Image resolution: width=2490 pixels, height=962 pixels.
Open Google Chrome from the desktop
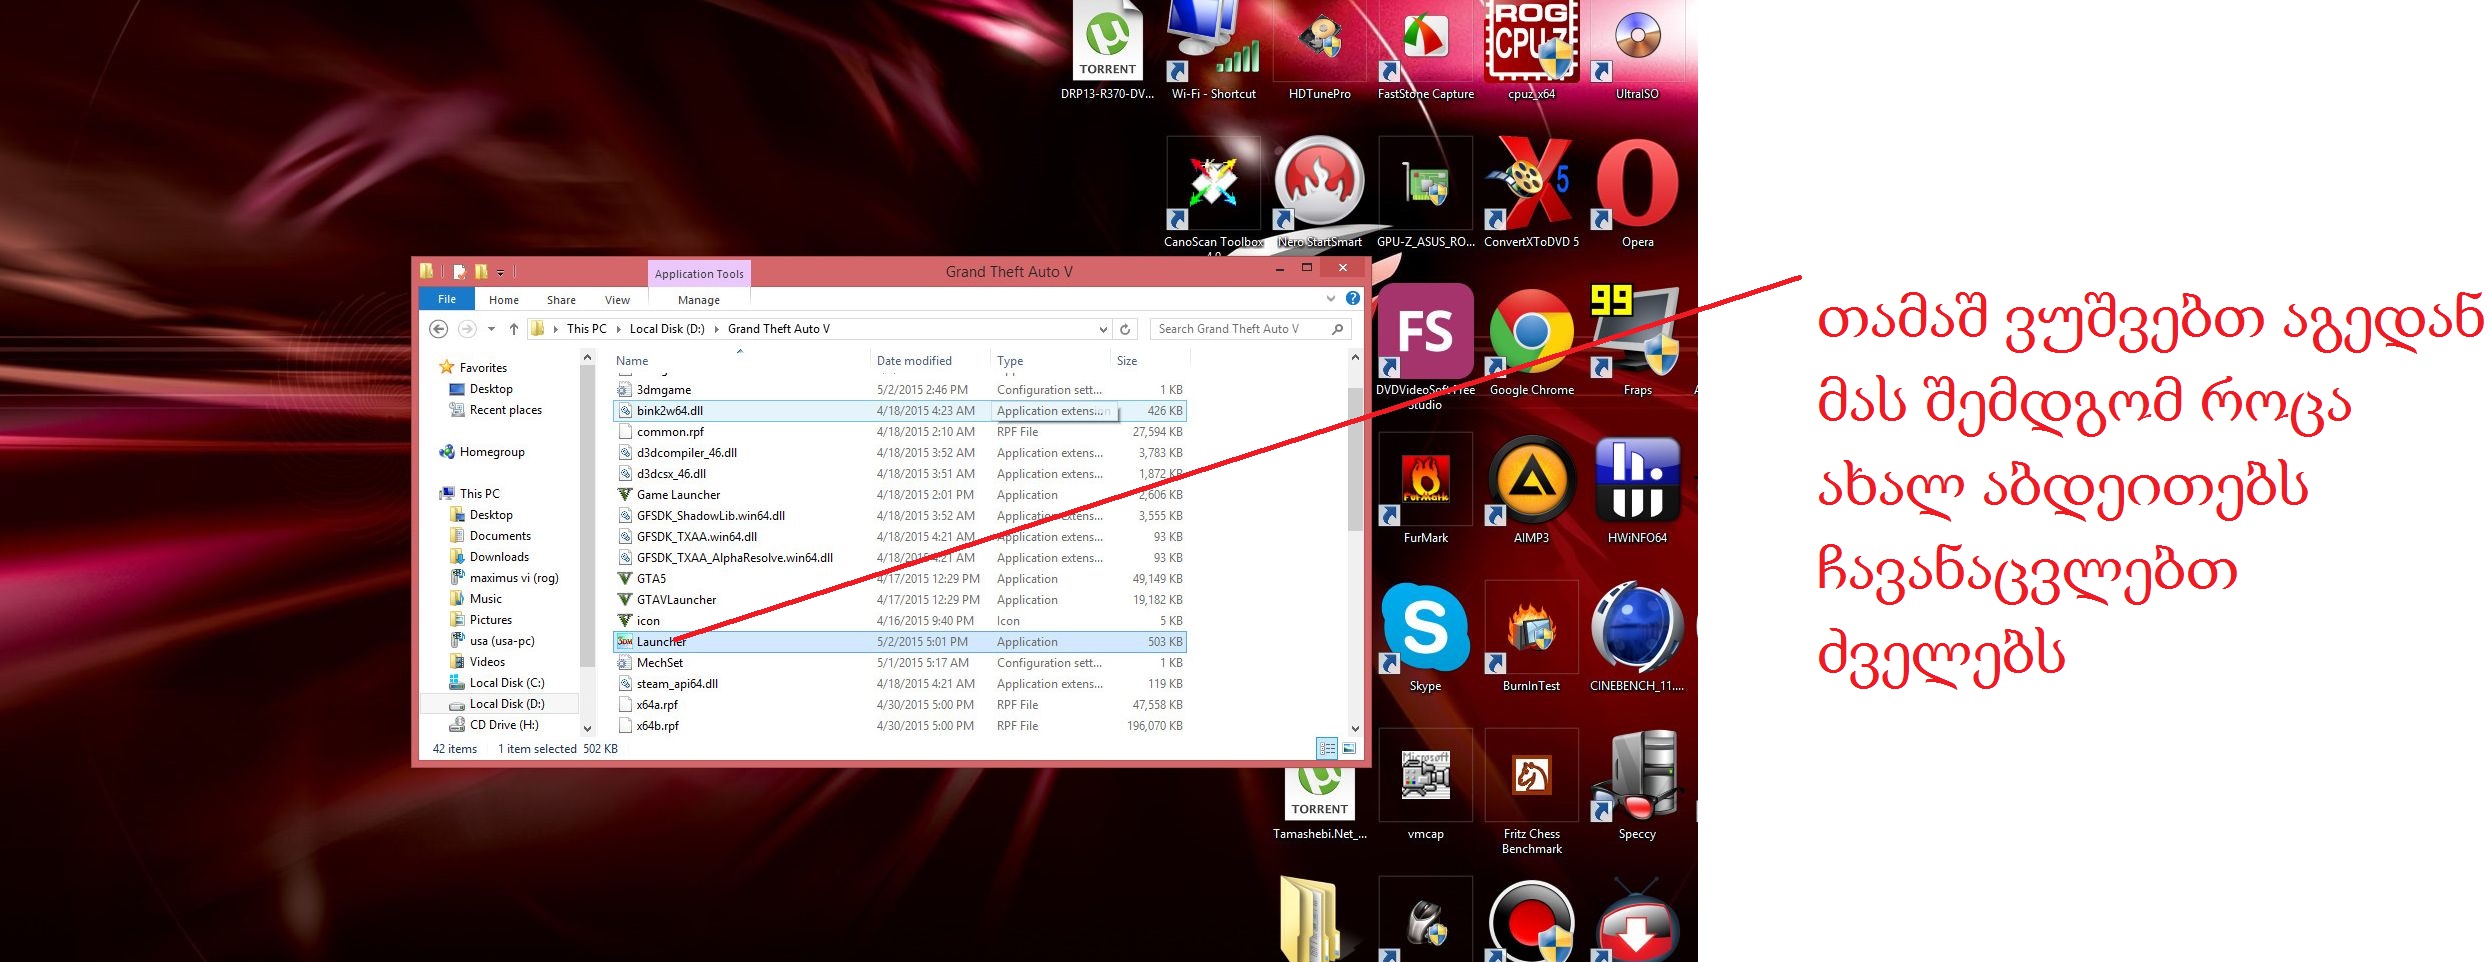pyautogui.click(x=1530, y=335)
